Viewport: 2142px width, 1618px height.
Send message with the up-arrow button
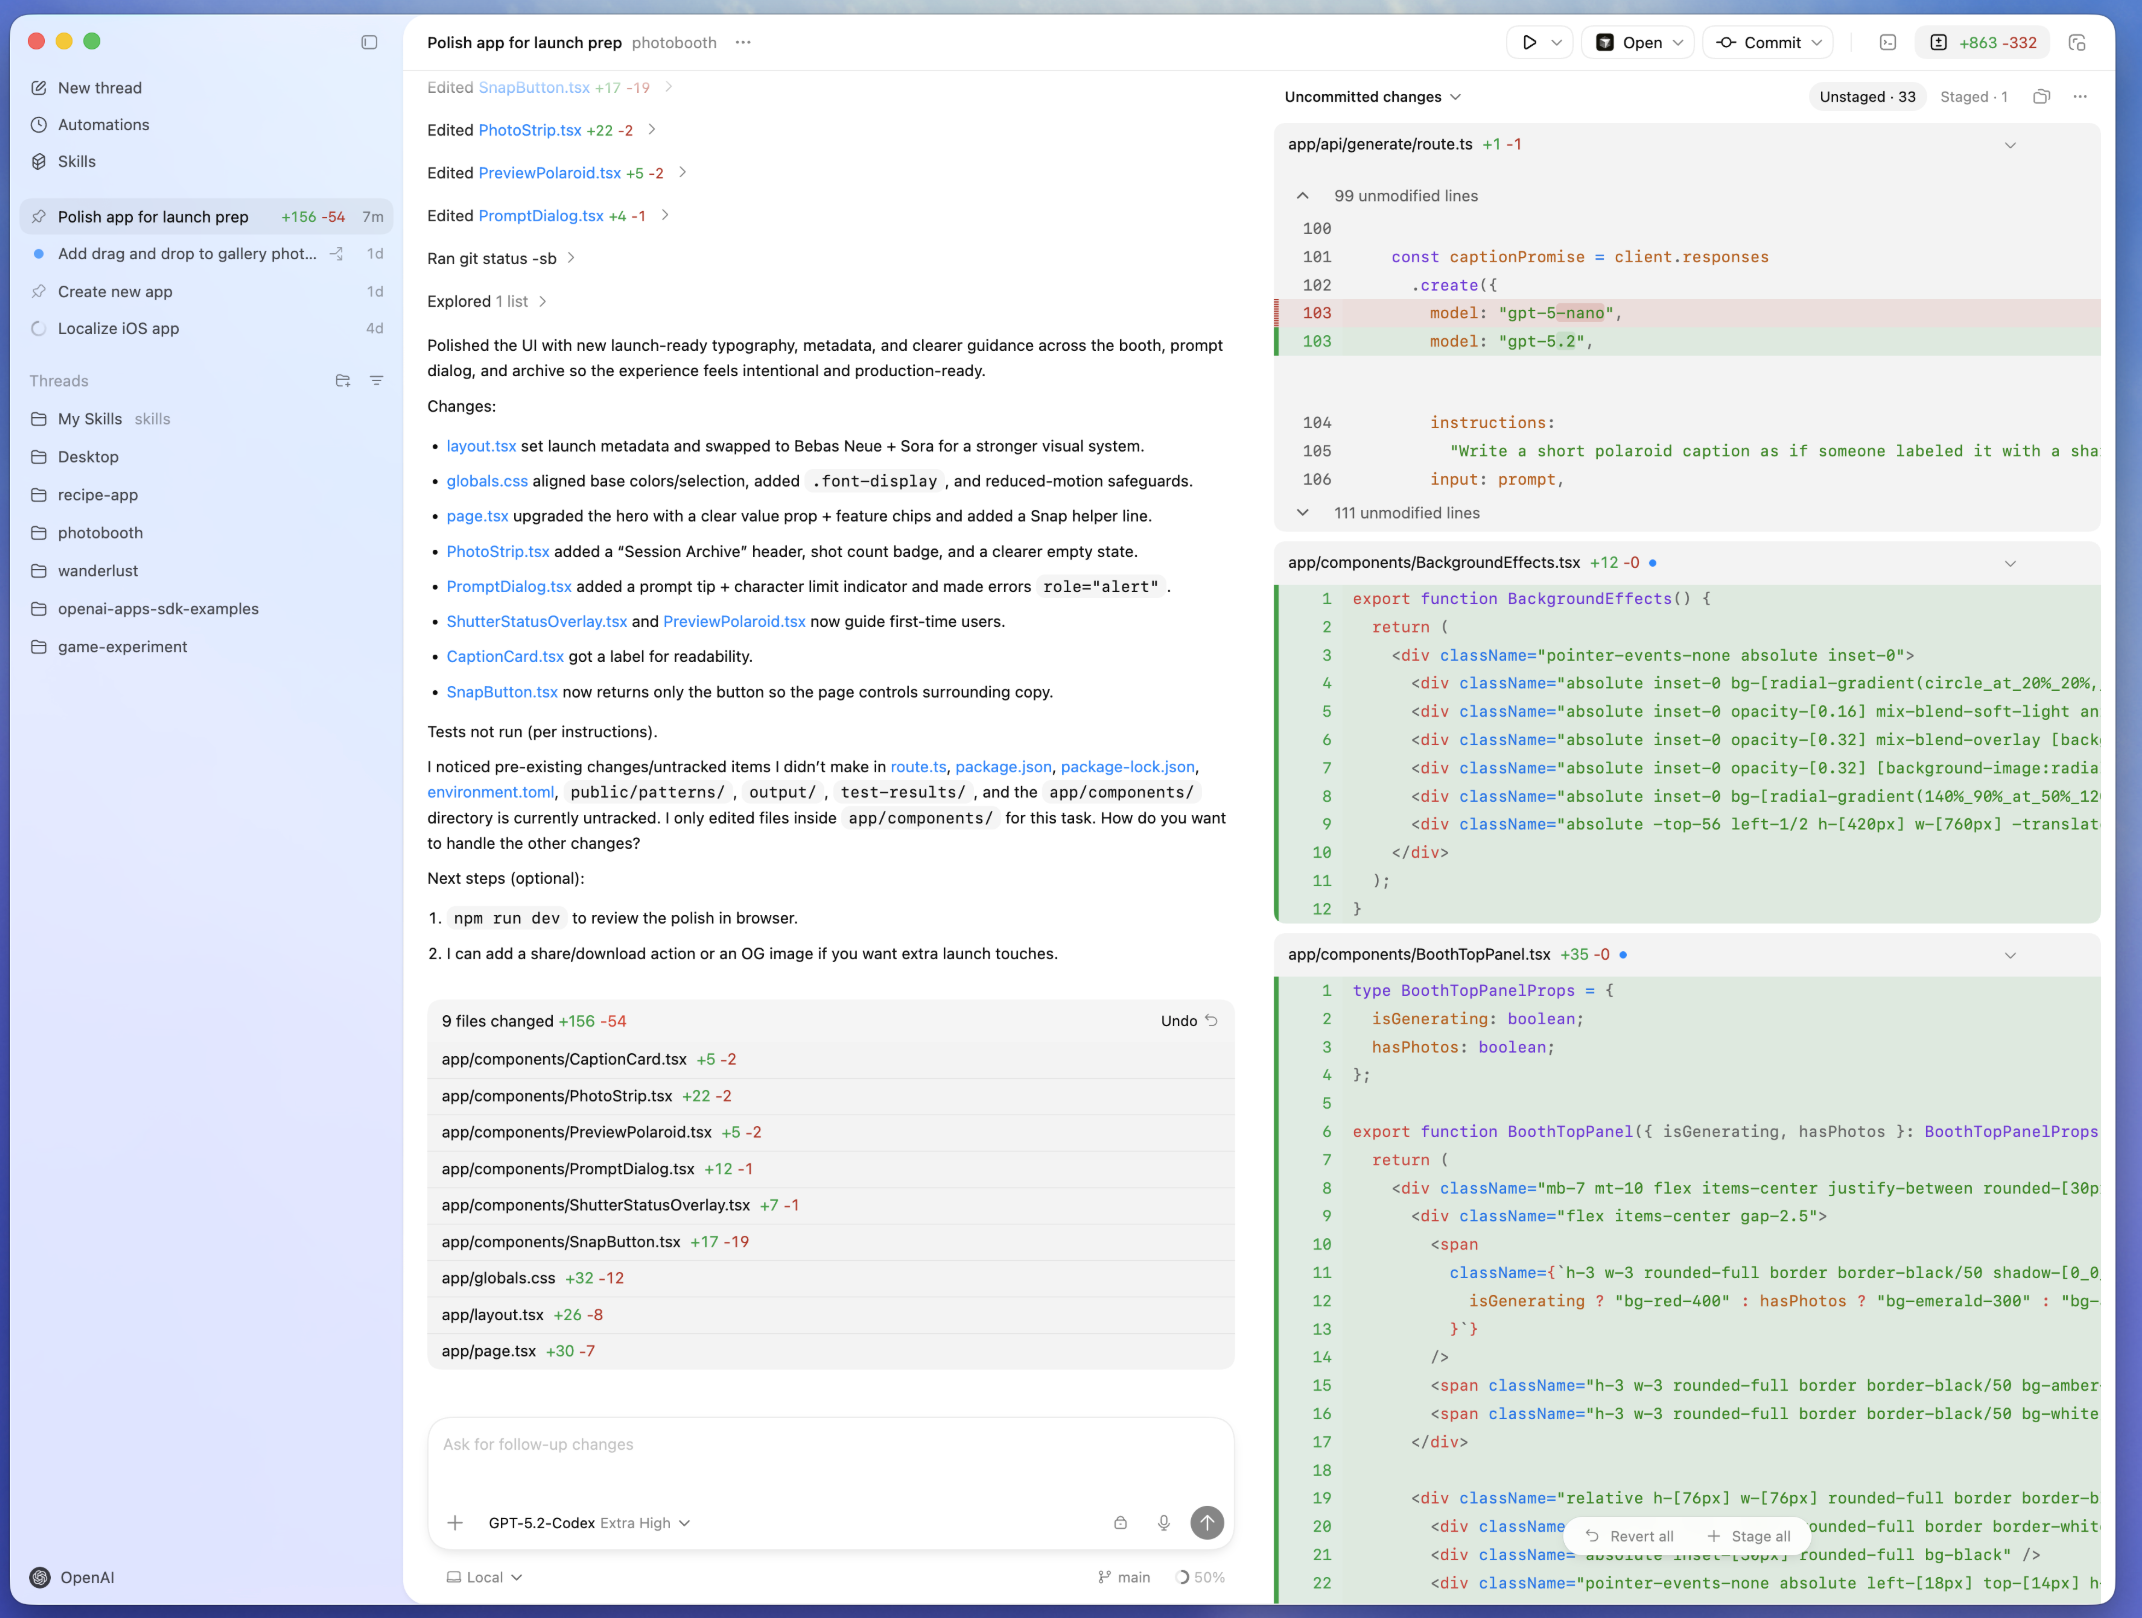pos(1207,1523)
